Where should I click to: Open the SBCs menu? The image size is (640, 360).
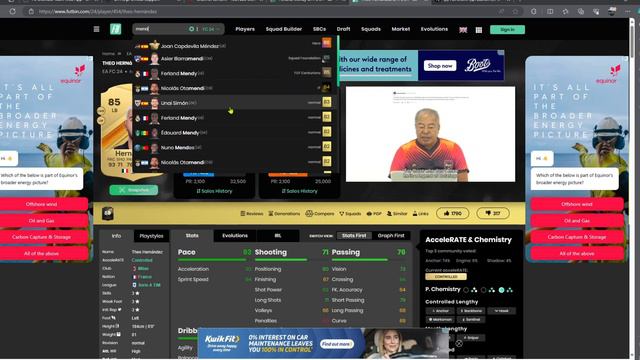click(319, 29)
